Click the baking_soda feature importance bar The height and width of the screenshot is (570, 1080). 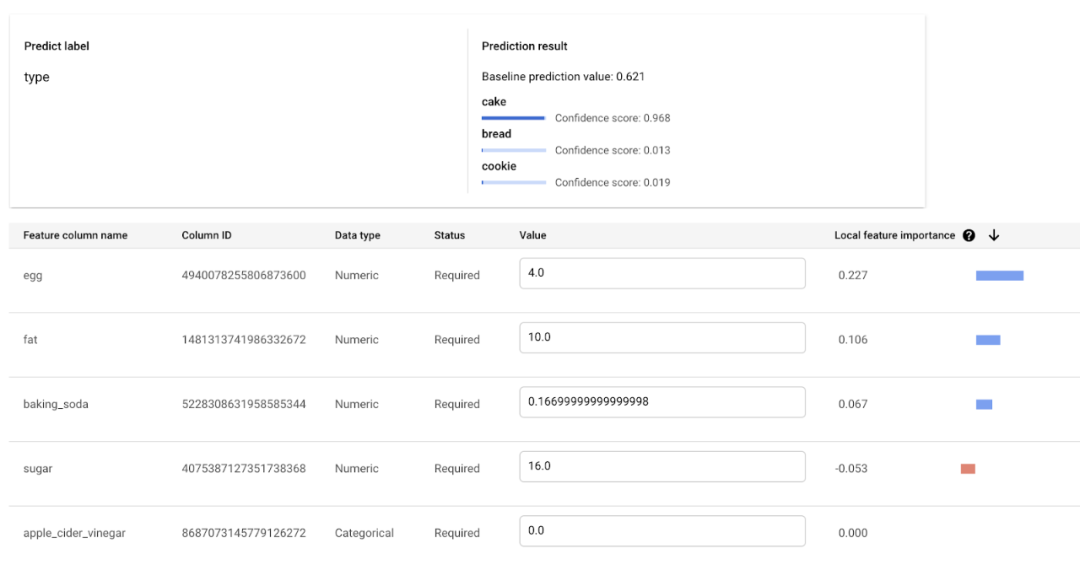pyautogui.click(x=984, y=404)
